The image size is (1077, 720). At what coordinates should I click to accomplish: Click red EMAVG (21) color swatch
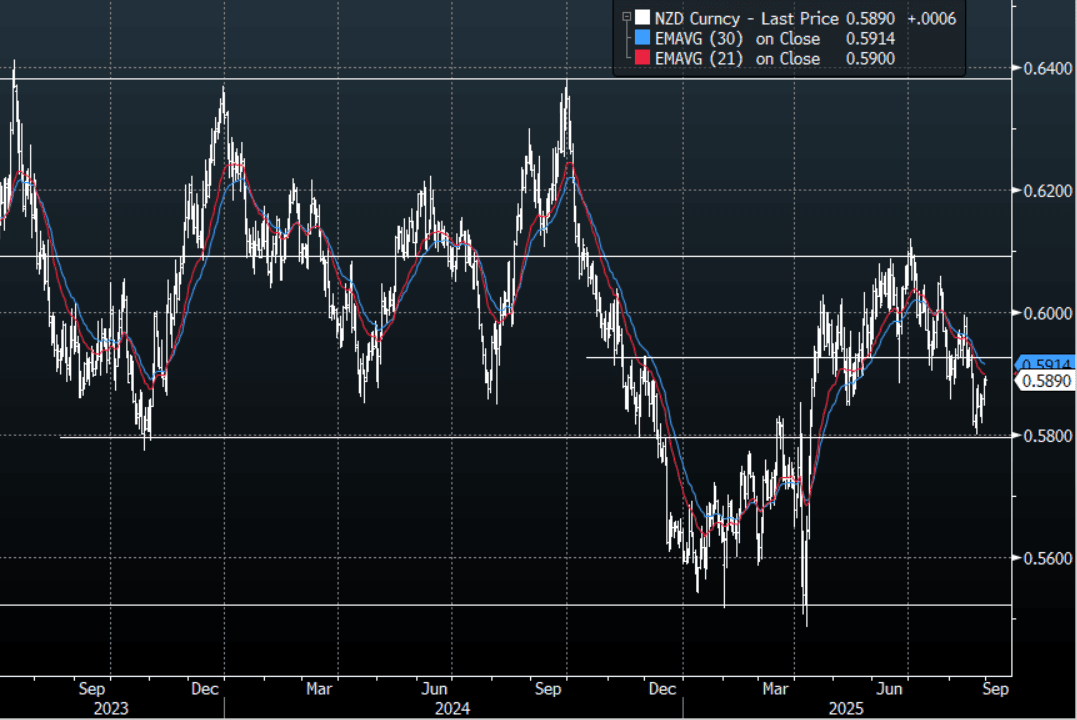[x=643, y=59]
